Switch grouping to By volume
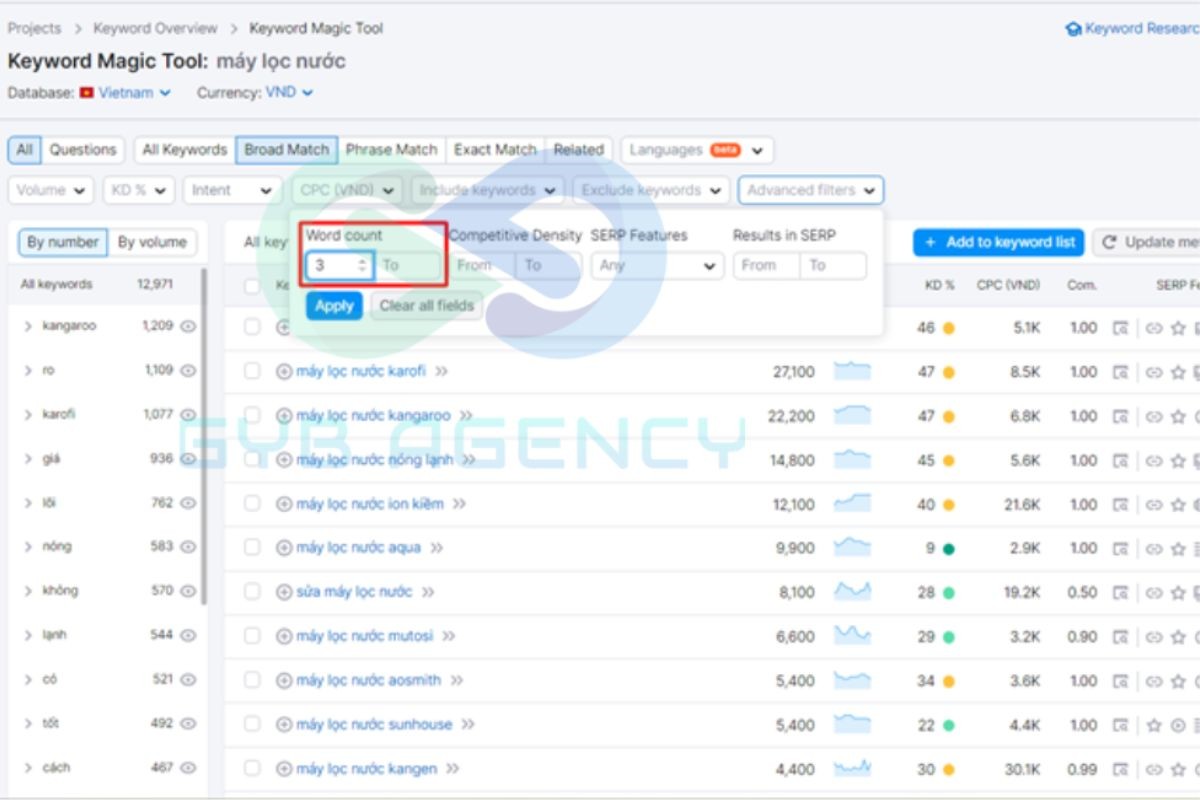1200x800 pixels. [x=152, y=242]
